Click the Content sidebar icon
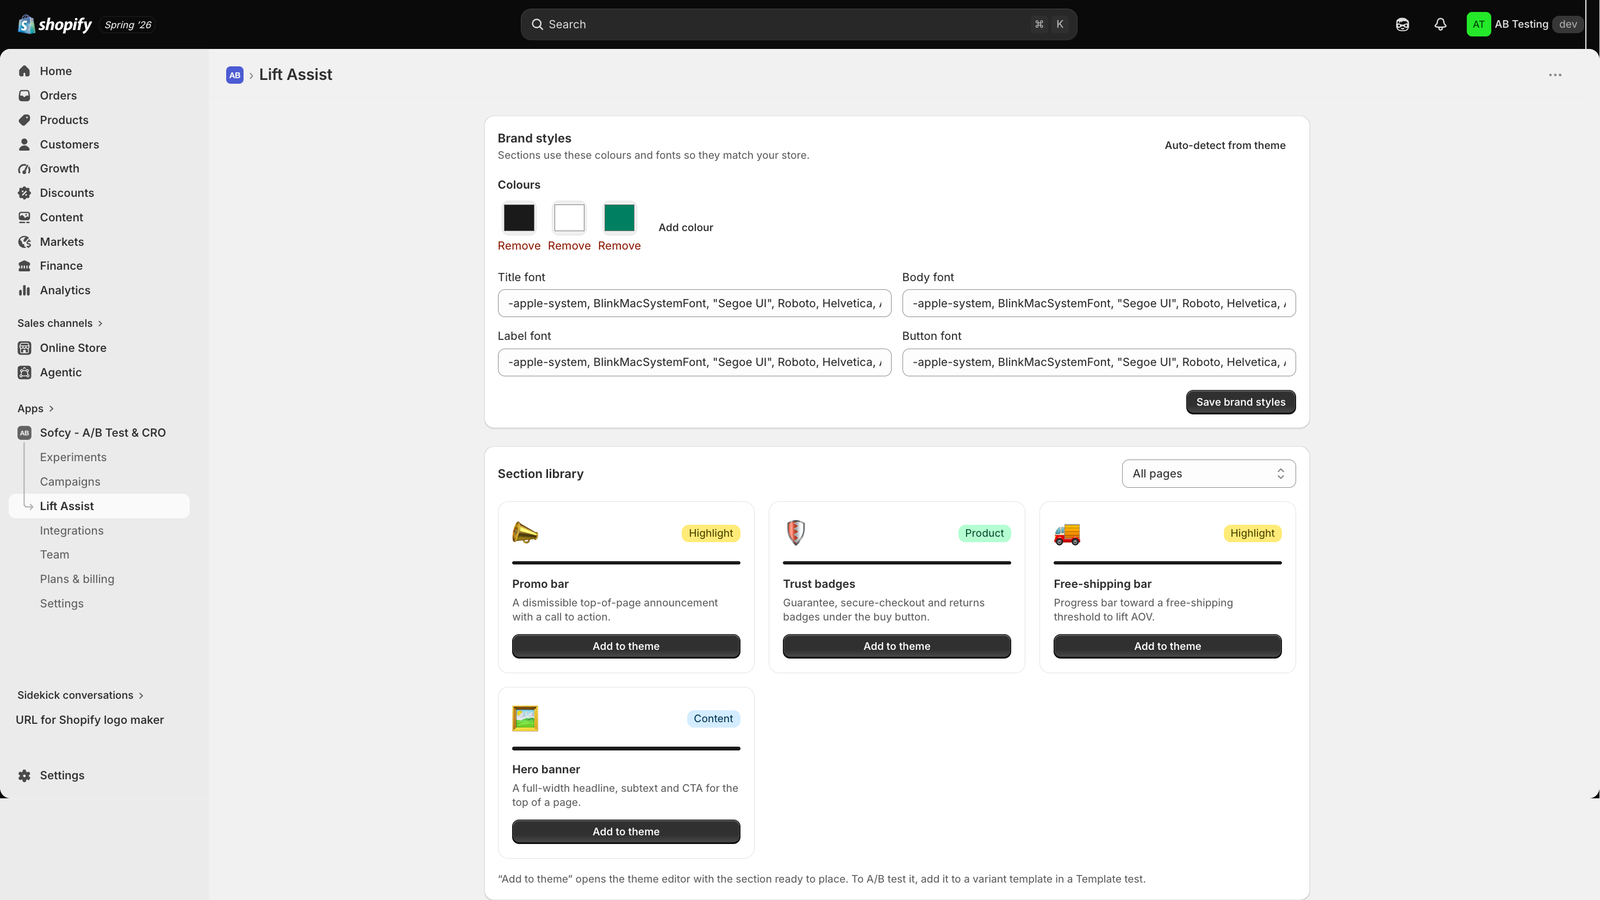Image resolution: width=1600 pixels, height=900 pixels. tap(24, 218)
